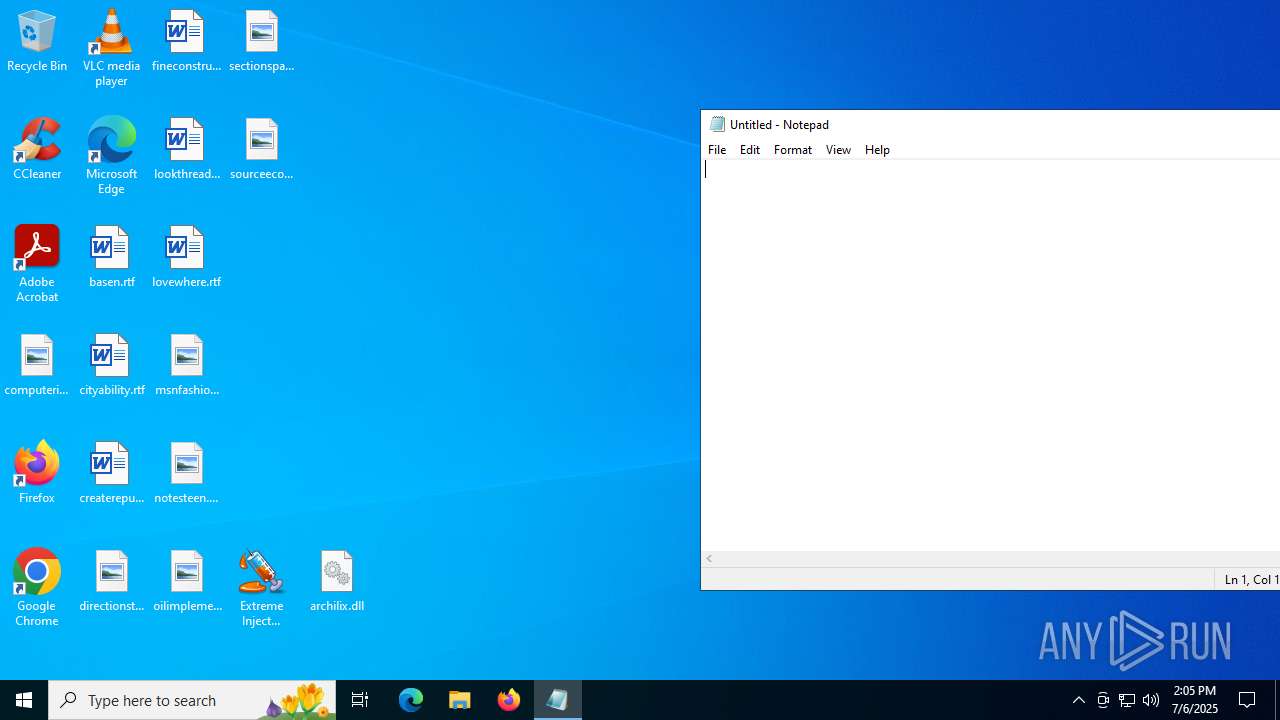Click Ln 1, Col 1 in status bar

click(x=1251, y=580)
